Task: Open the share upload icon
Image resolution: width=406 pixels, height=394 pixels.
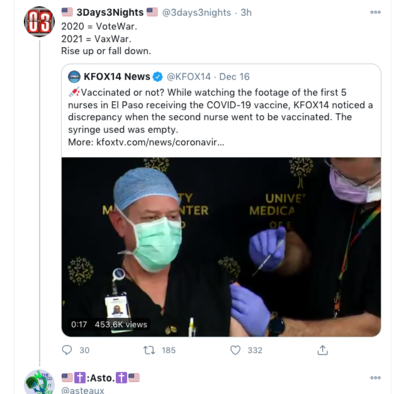Action: click(x=322, y=350)
